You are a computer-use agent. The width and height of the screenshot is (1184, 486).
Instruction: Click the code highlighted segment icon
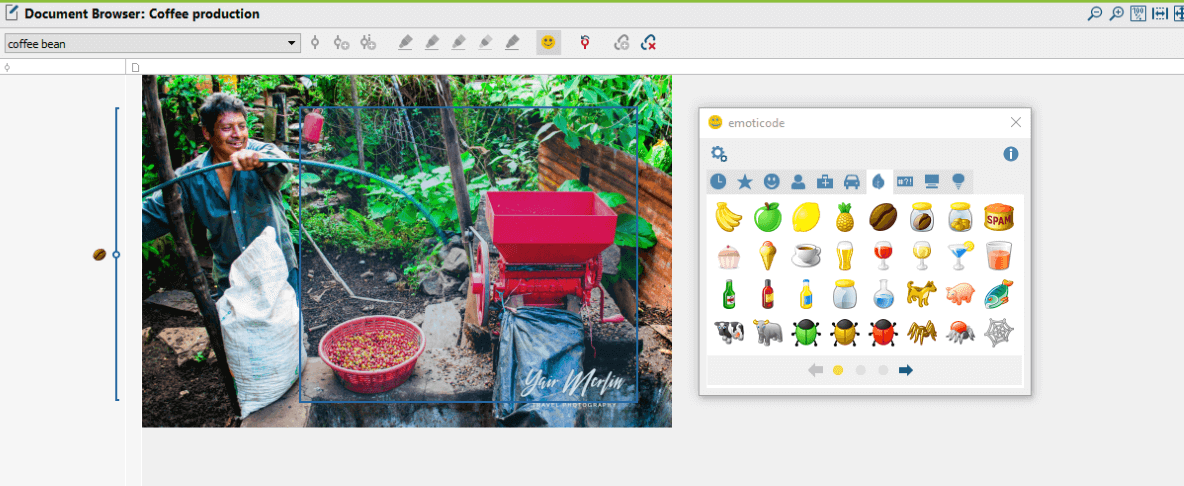316,43
